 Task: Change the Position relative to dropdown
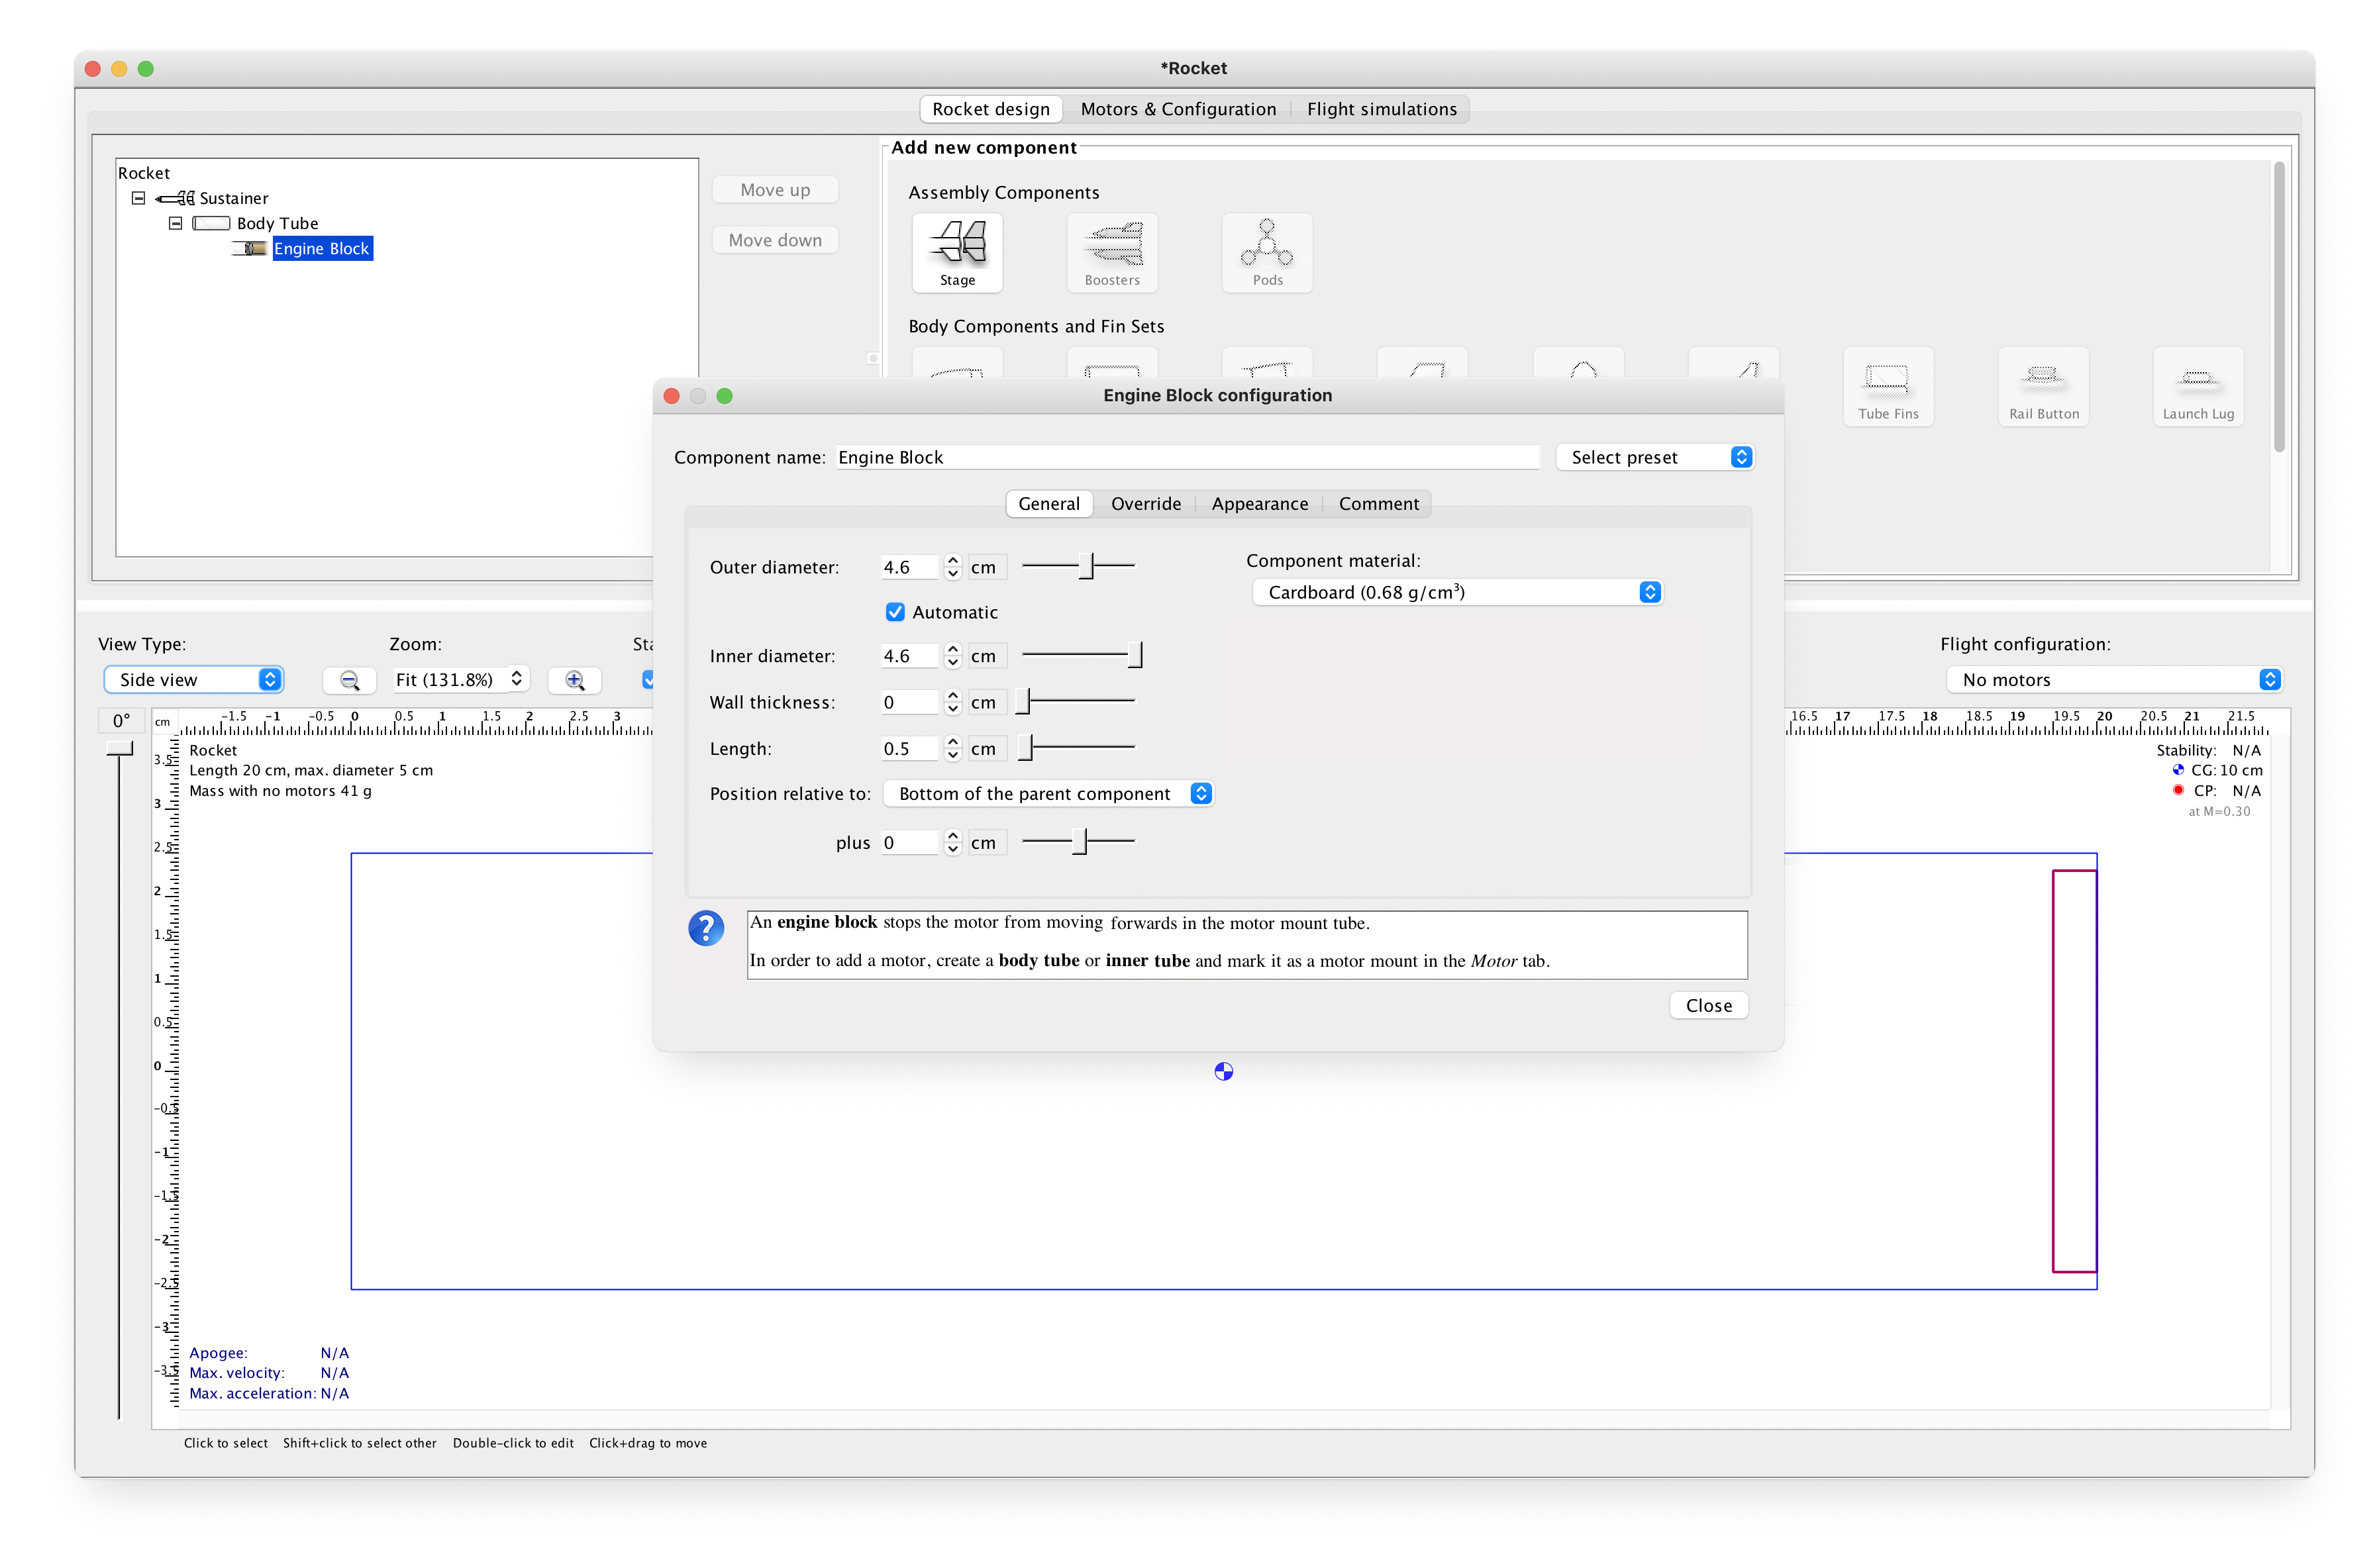(1048, 793)
